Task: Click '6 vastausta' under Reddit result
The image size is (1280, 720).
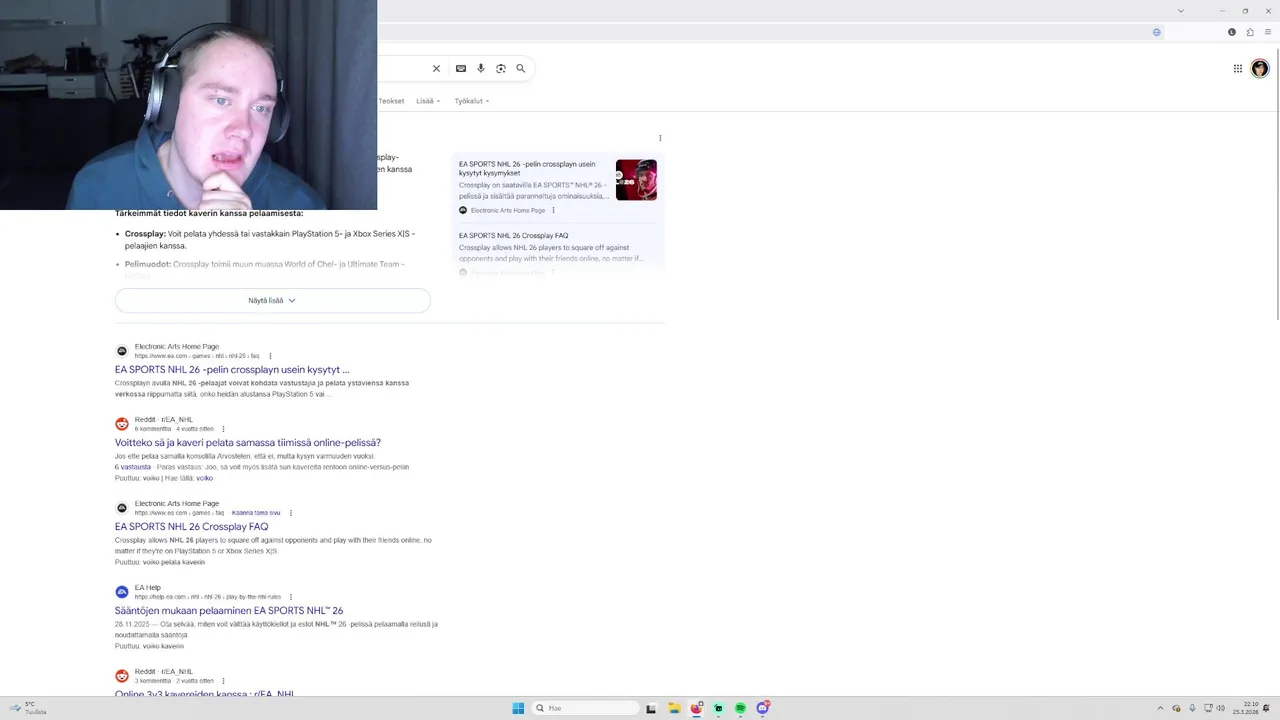Action: click(133, 467)
